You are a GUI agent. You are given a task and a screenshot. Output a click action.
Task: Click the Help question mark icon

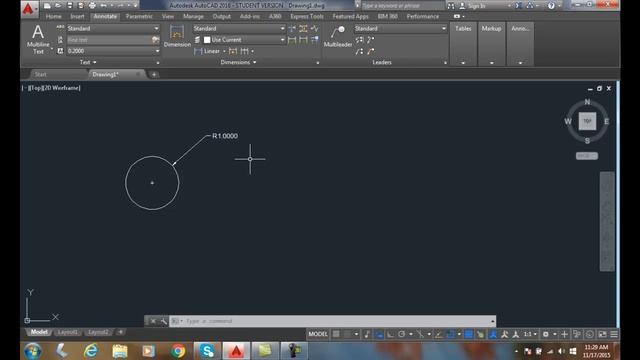pos(551,6)
